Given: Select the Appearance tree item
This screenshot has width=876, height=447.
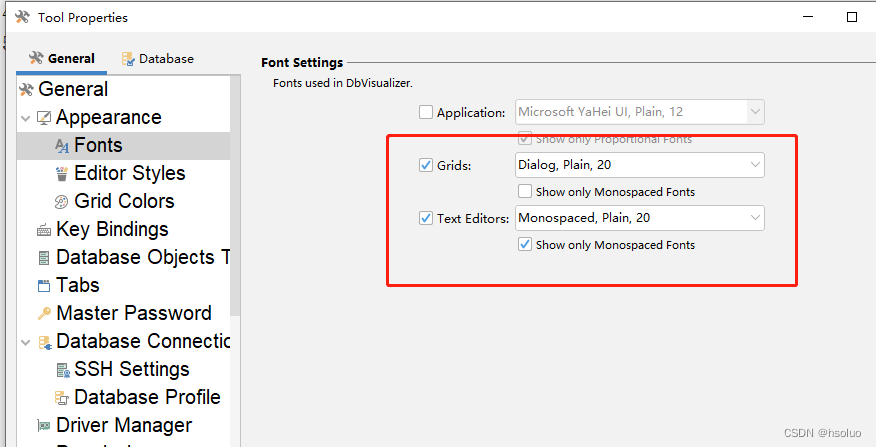Looking at the screenshot, I should 108,117.
